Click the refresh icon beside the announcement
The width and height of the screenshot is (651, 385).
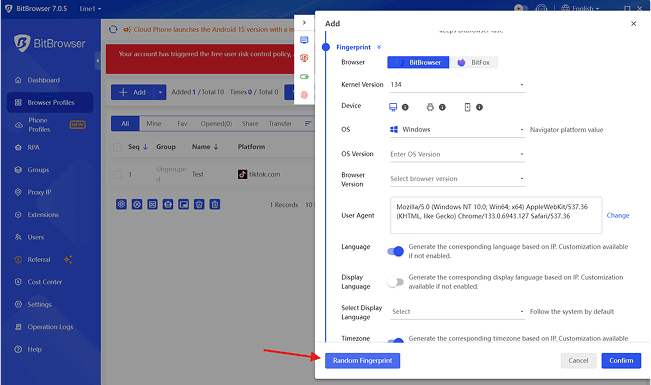pos(113,29)
